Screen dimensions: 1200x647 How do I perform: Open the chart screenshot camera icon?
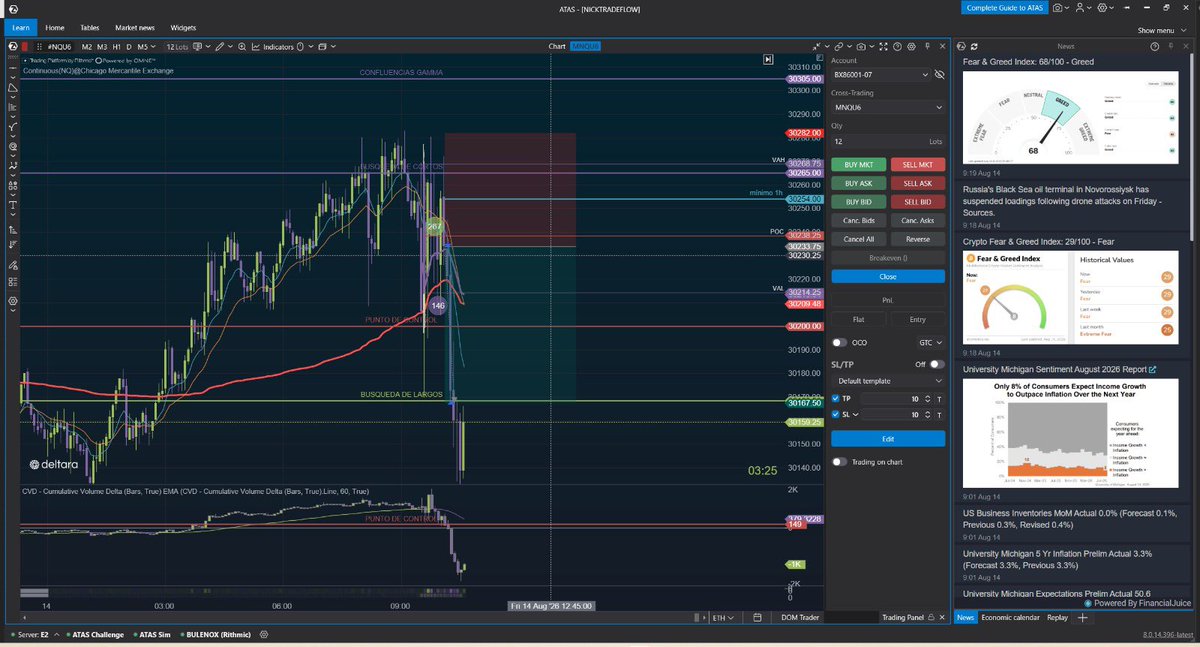861,47
